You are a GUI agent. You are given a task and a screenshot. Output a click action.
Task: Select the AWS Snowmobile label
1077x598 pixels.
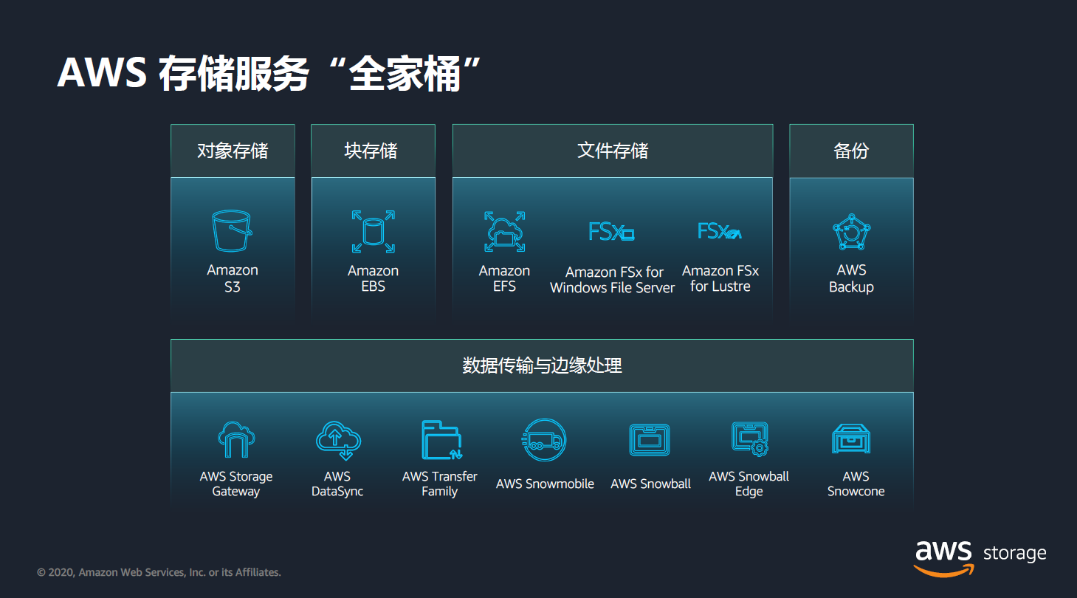point(545,483)
